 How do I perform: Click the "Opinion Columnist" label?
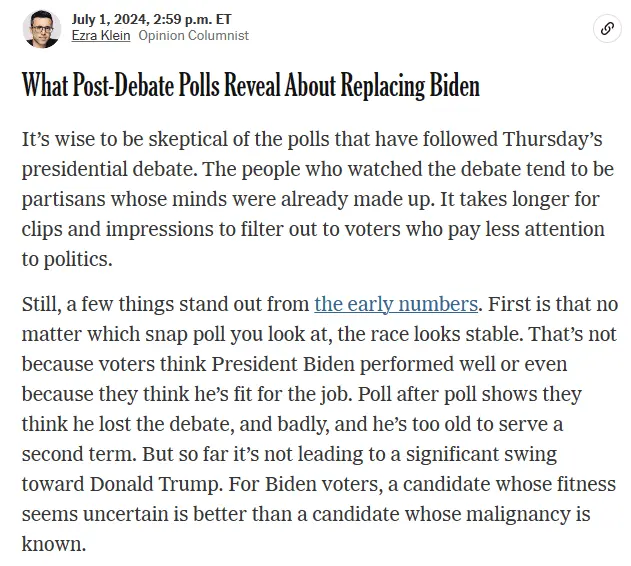pyautogui.click(x=193, y=36)
